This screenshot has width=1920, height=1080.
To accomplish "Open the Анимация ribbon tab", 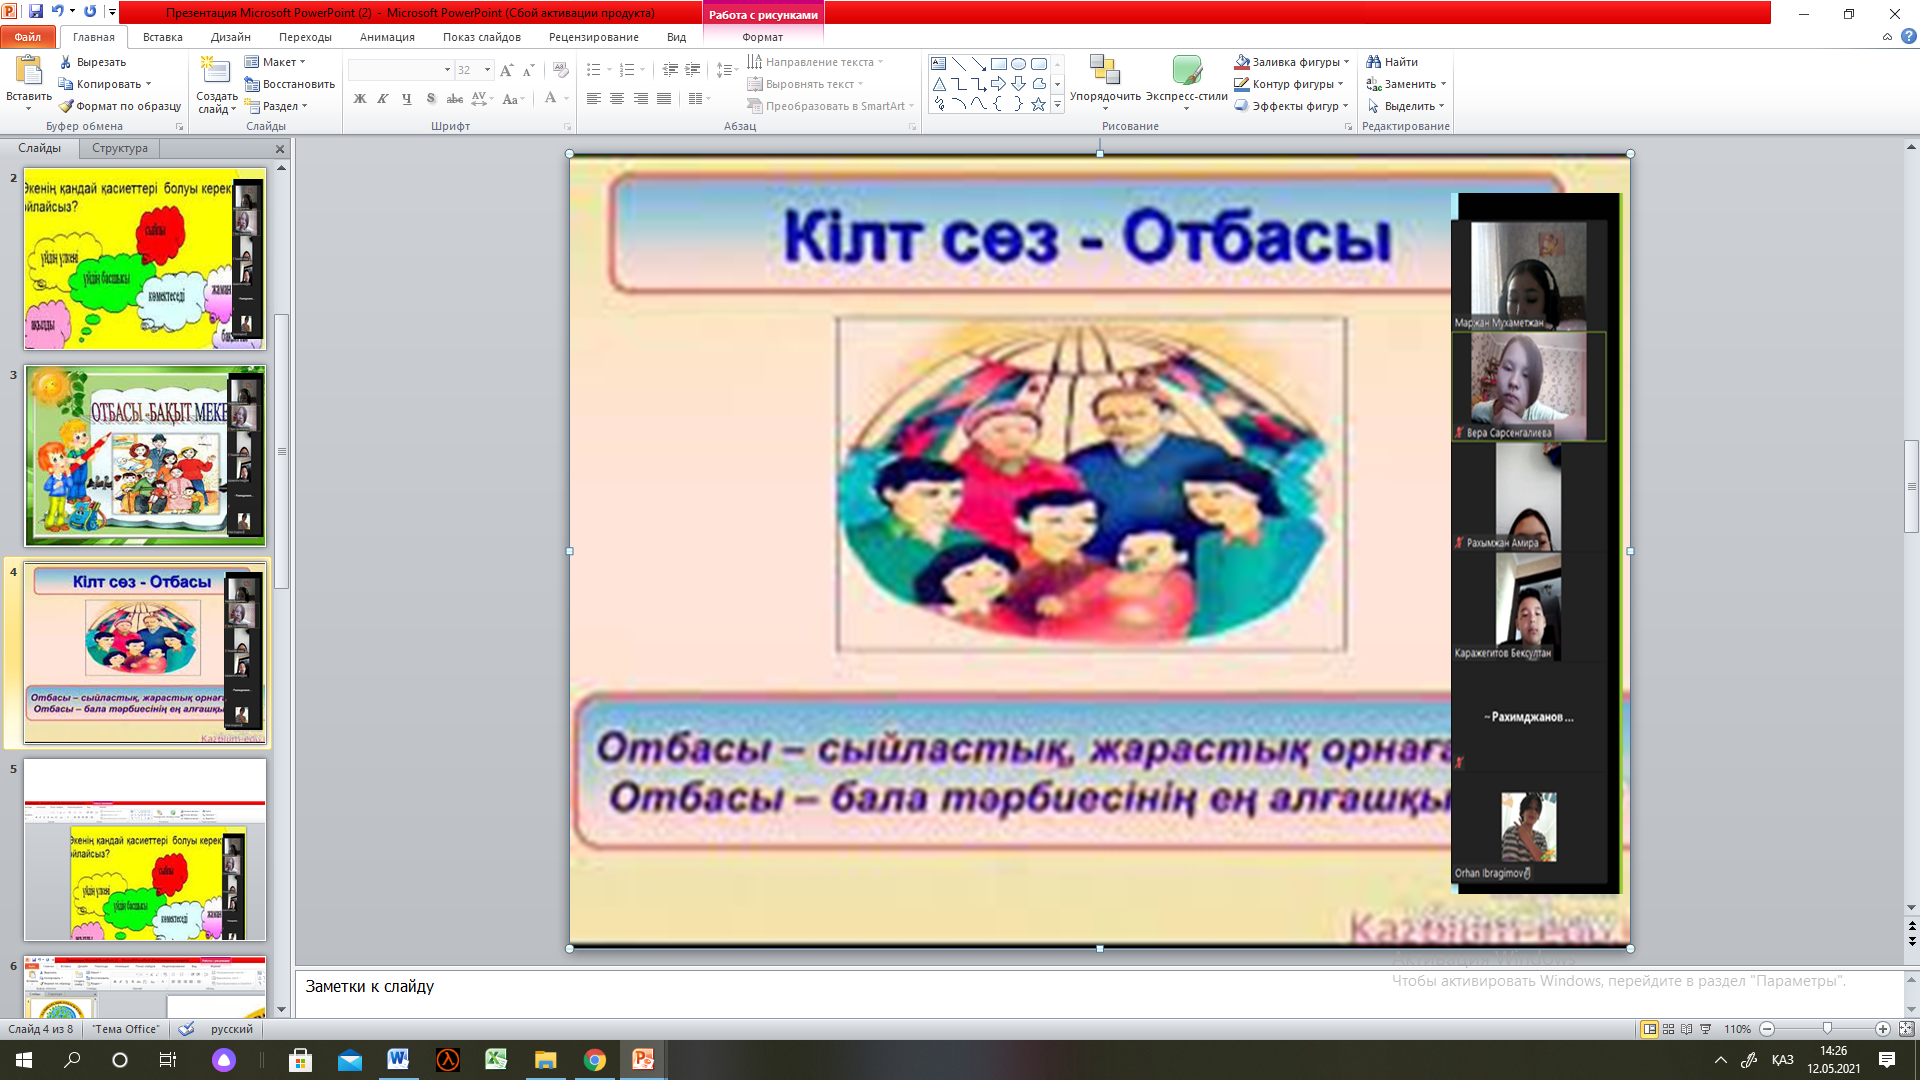I will click(x=387, y=37).
